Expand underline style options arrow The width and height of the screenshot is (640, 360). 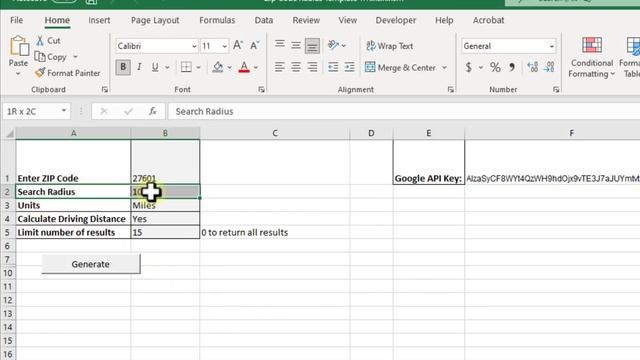click(x=167, y=67)
